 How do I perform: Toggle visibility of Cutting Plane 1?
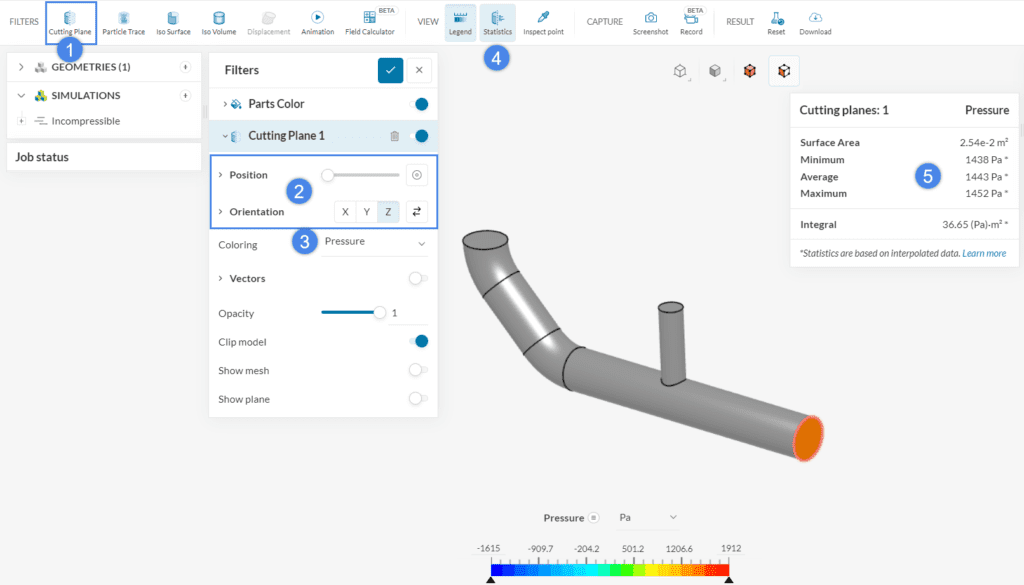tap(420, 135)
